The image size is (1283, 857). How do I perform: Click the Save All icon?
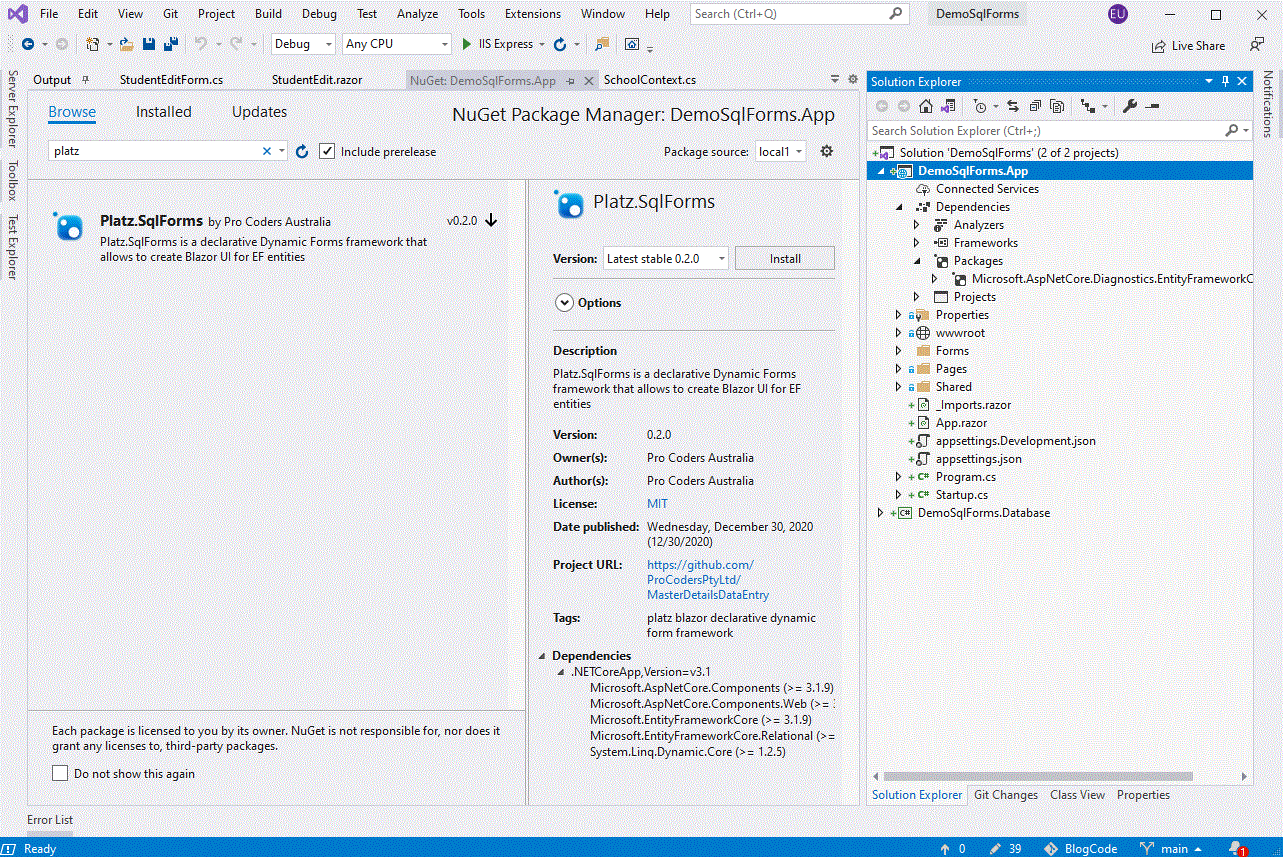(171, 44)
